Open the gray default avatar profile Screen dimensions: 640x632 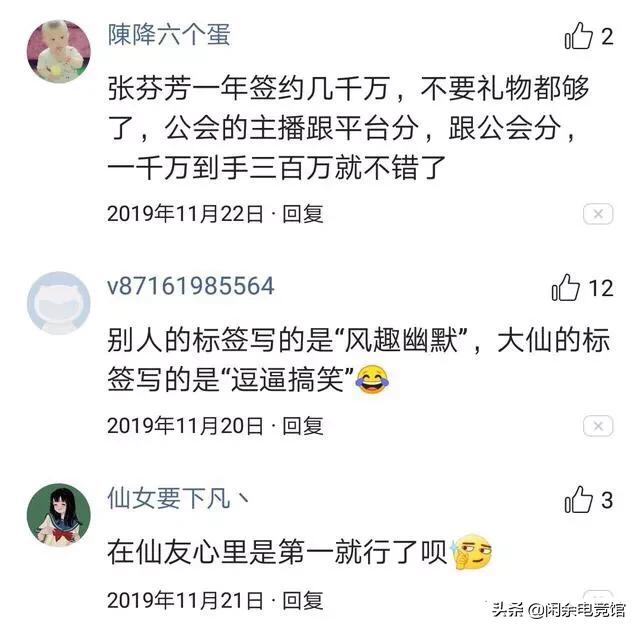(59, 303)
